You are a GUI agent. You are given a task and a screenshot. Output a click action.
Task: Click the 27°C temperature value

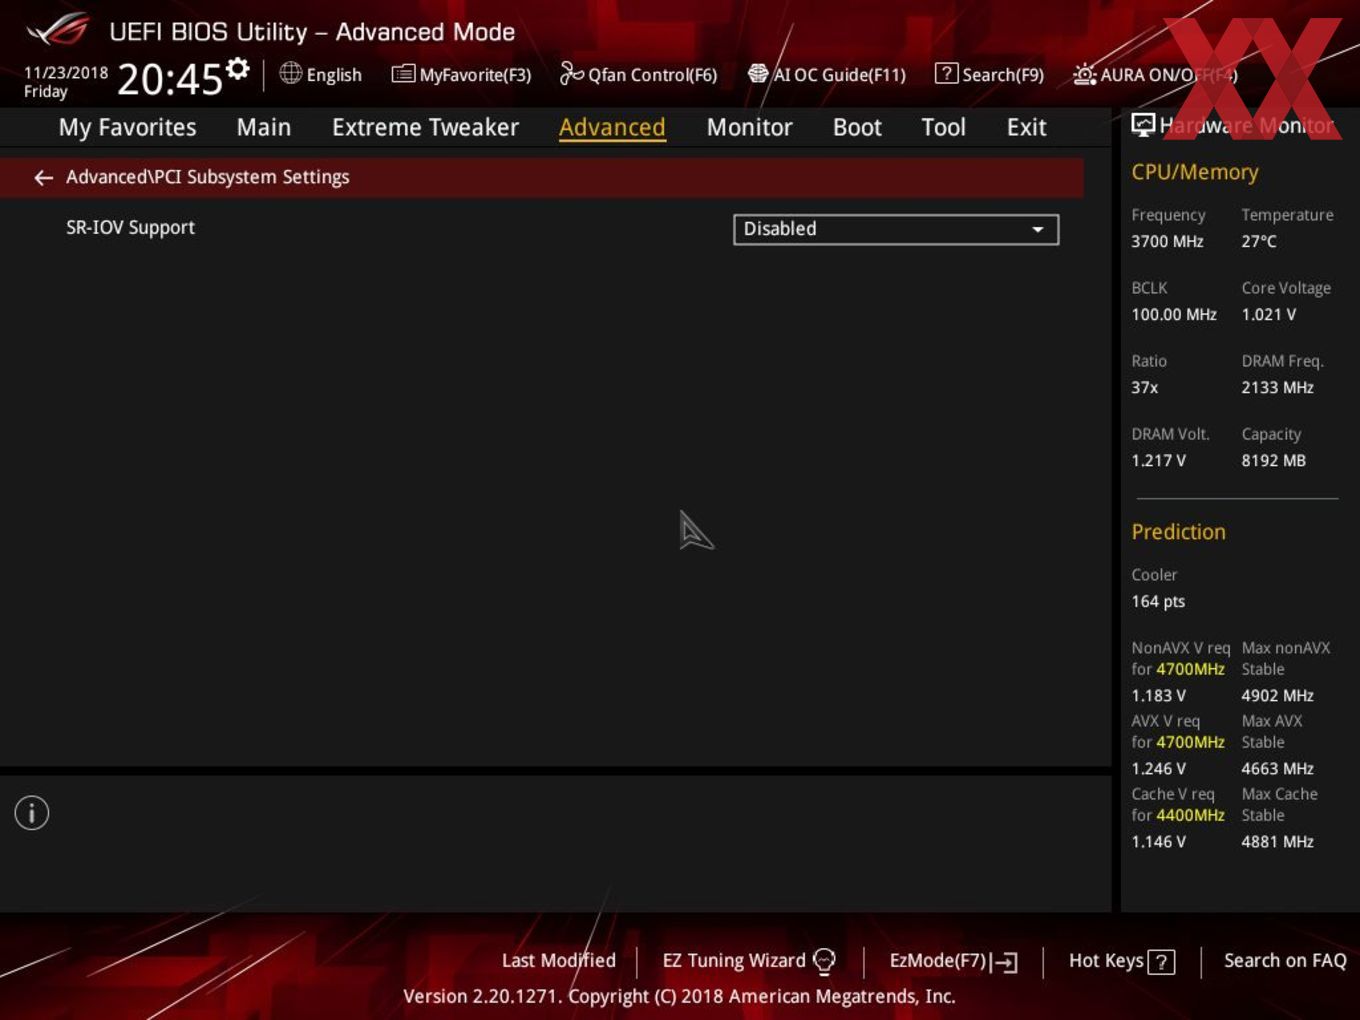(x=1259, y=241)
